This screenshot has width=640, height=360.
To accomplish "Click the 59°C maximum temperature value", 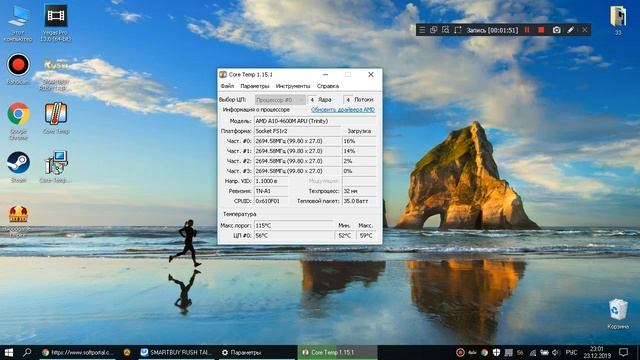I will [x=366, y=236].
